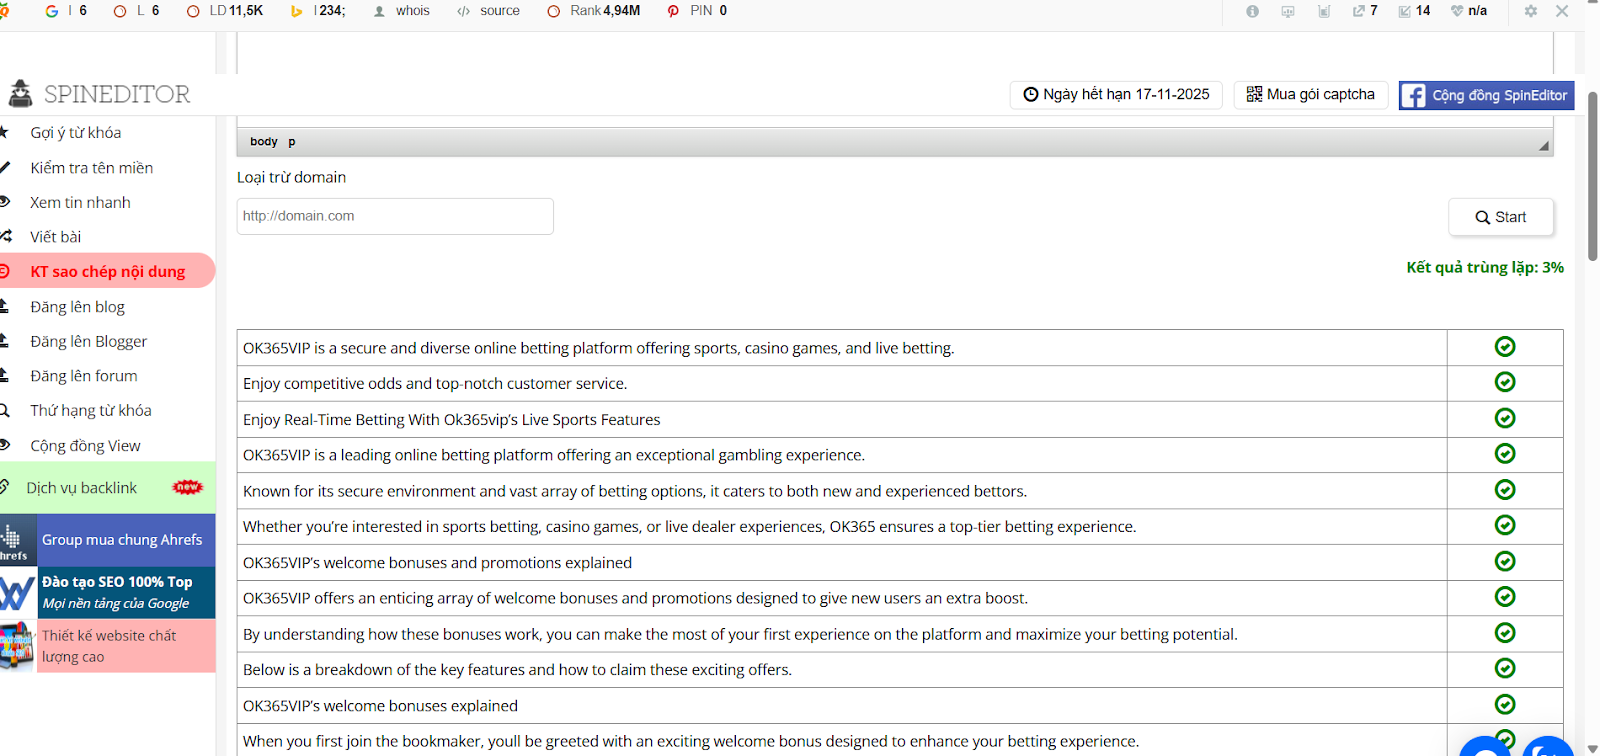
Task: Click check icon for 'By understanding how these bonuses' row
Action: (1505, 633)
